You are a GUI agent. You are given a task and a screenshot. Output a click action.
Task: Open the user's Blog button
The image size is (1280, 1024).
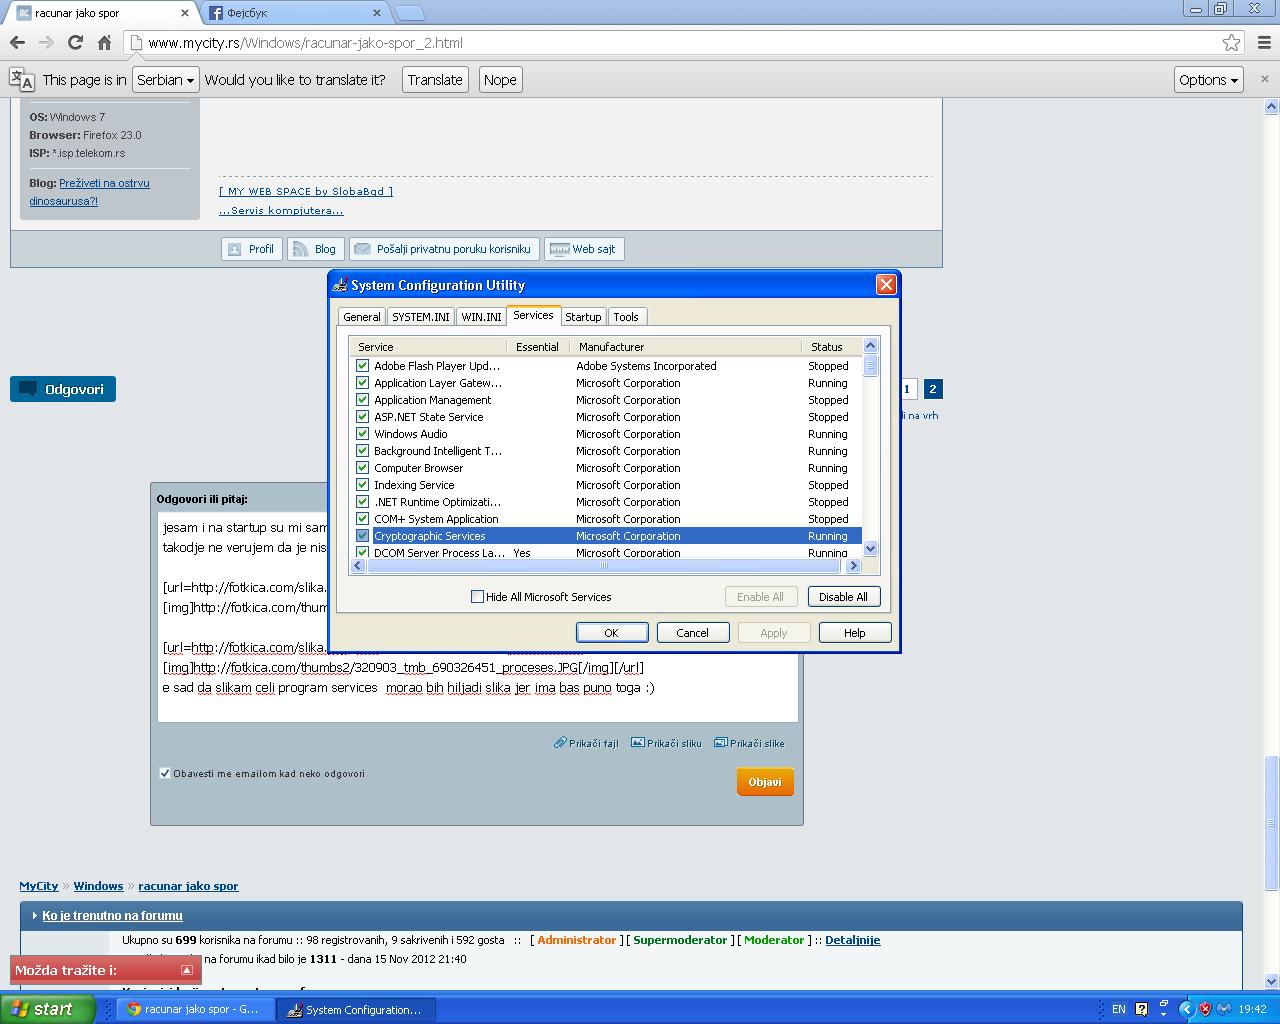point(315,249)
